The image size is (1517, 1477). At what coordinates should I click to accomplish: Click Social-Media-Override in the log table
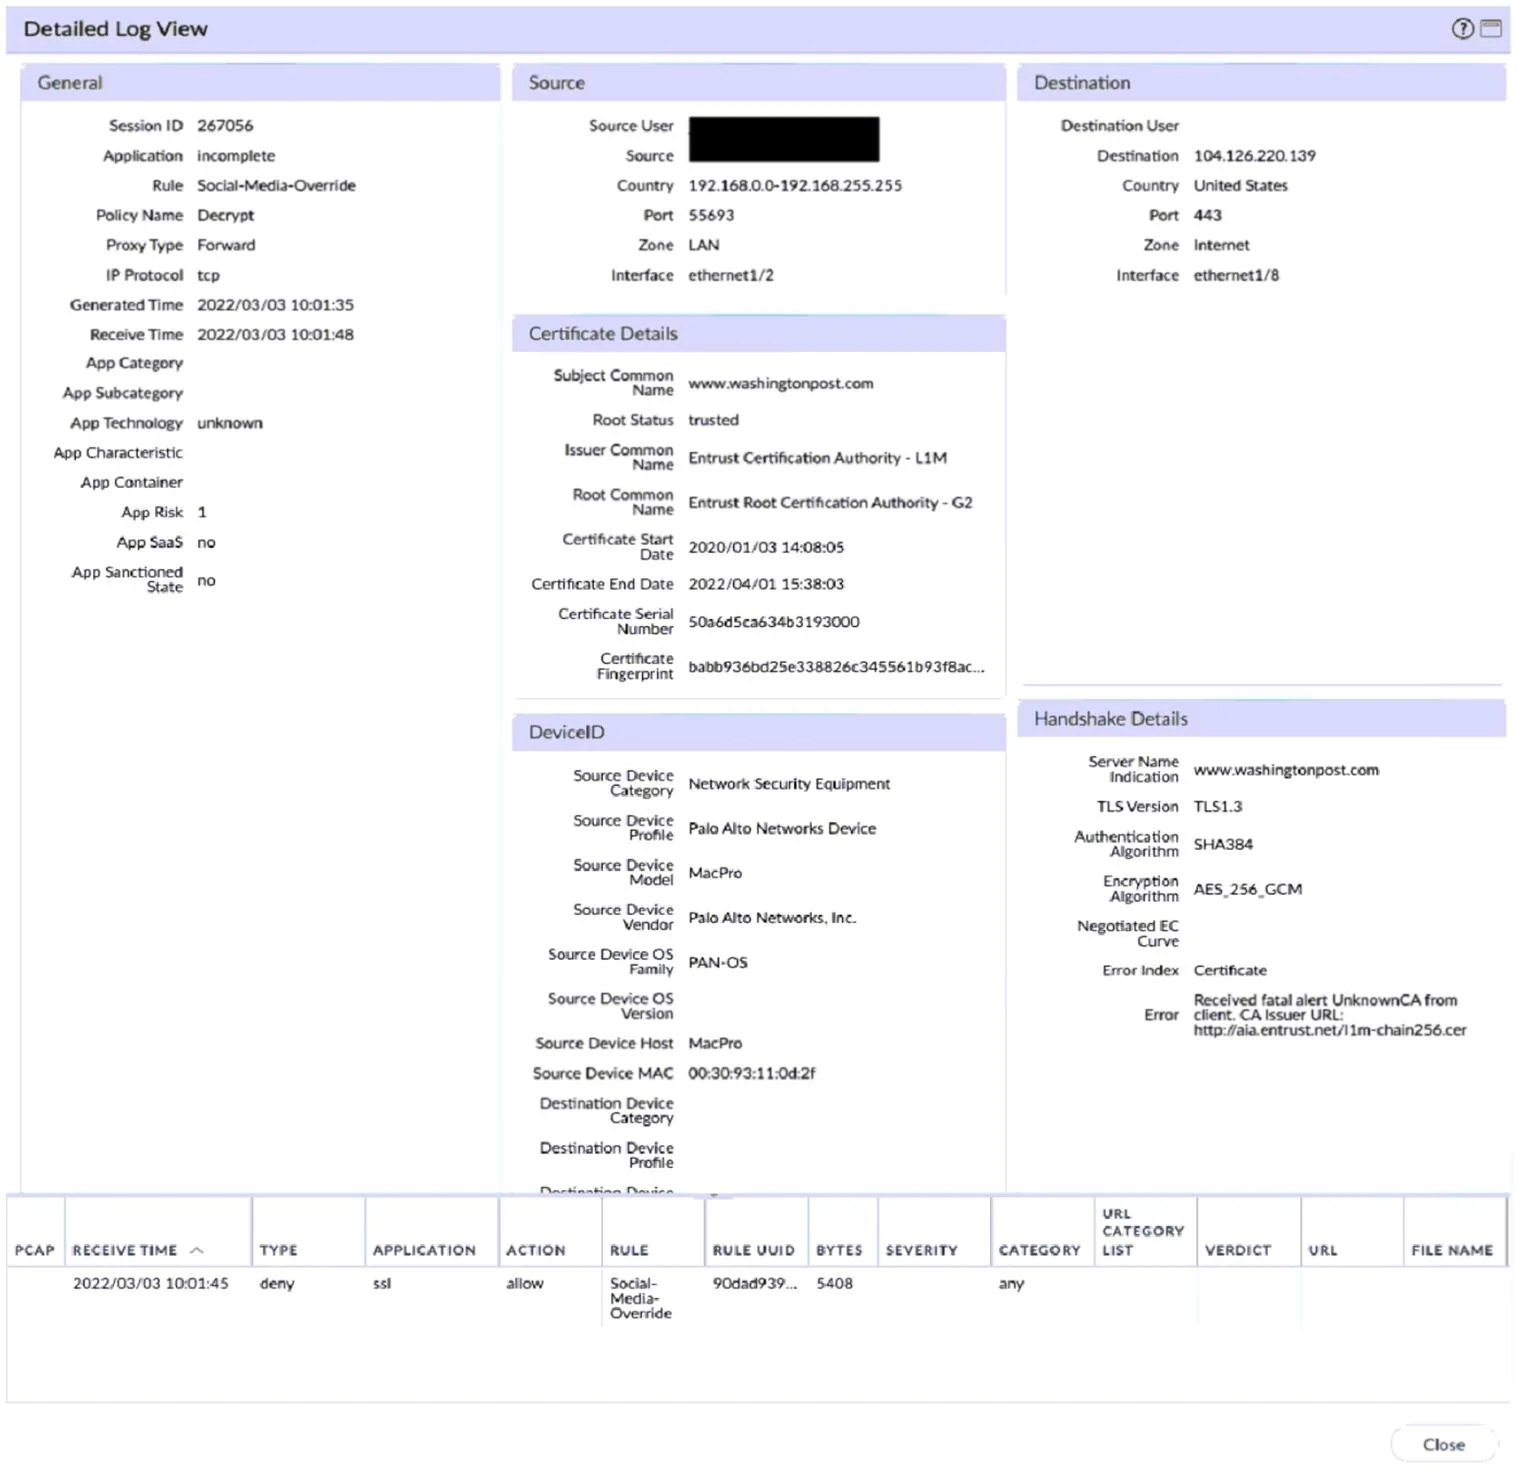(641, 1298)
